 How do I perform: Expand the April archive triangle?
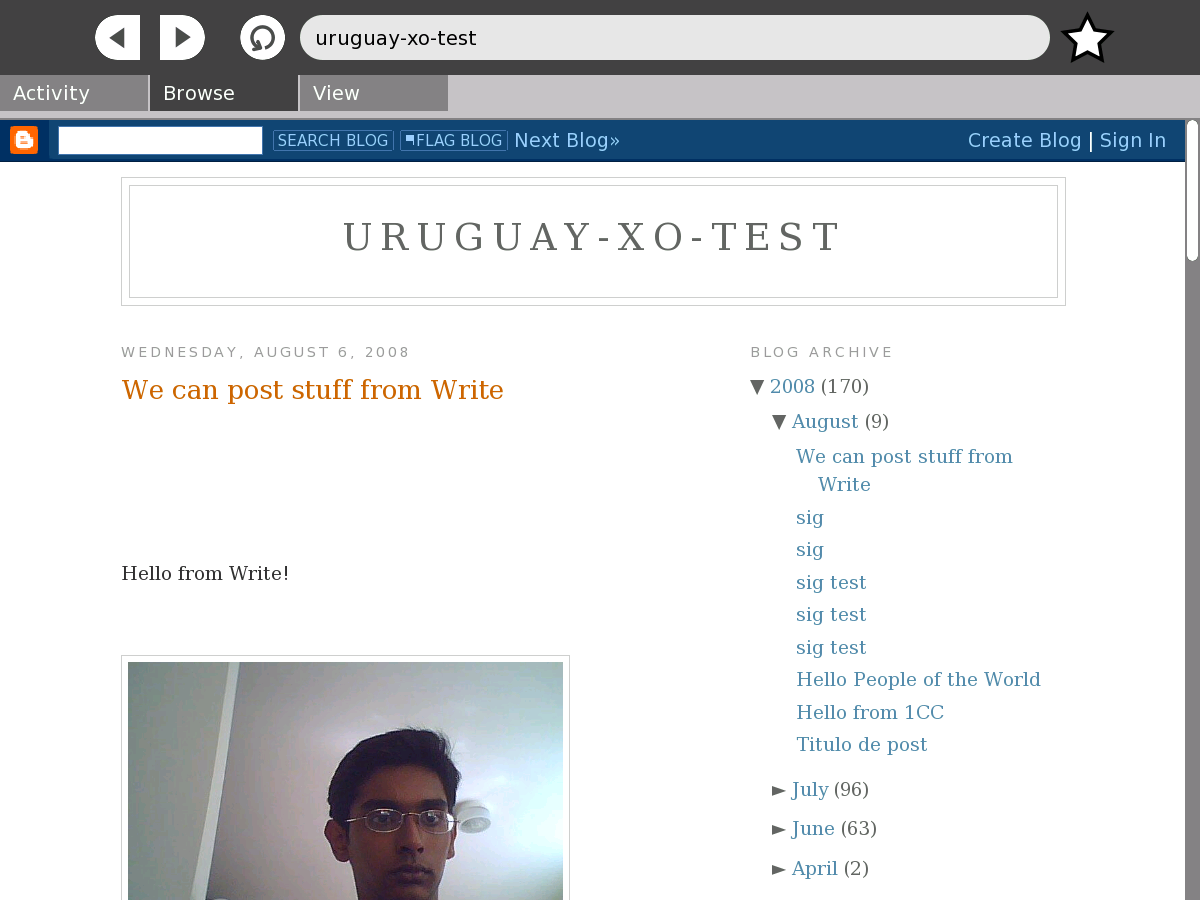(x=779, y=869)
